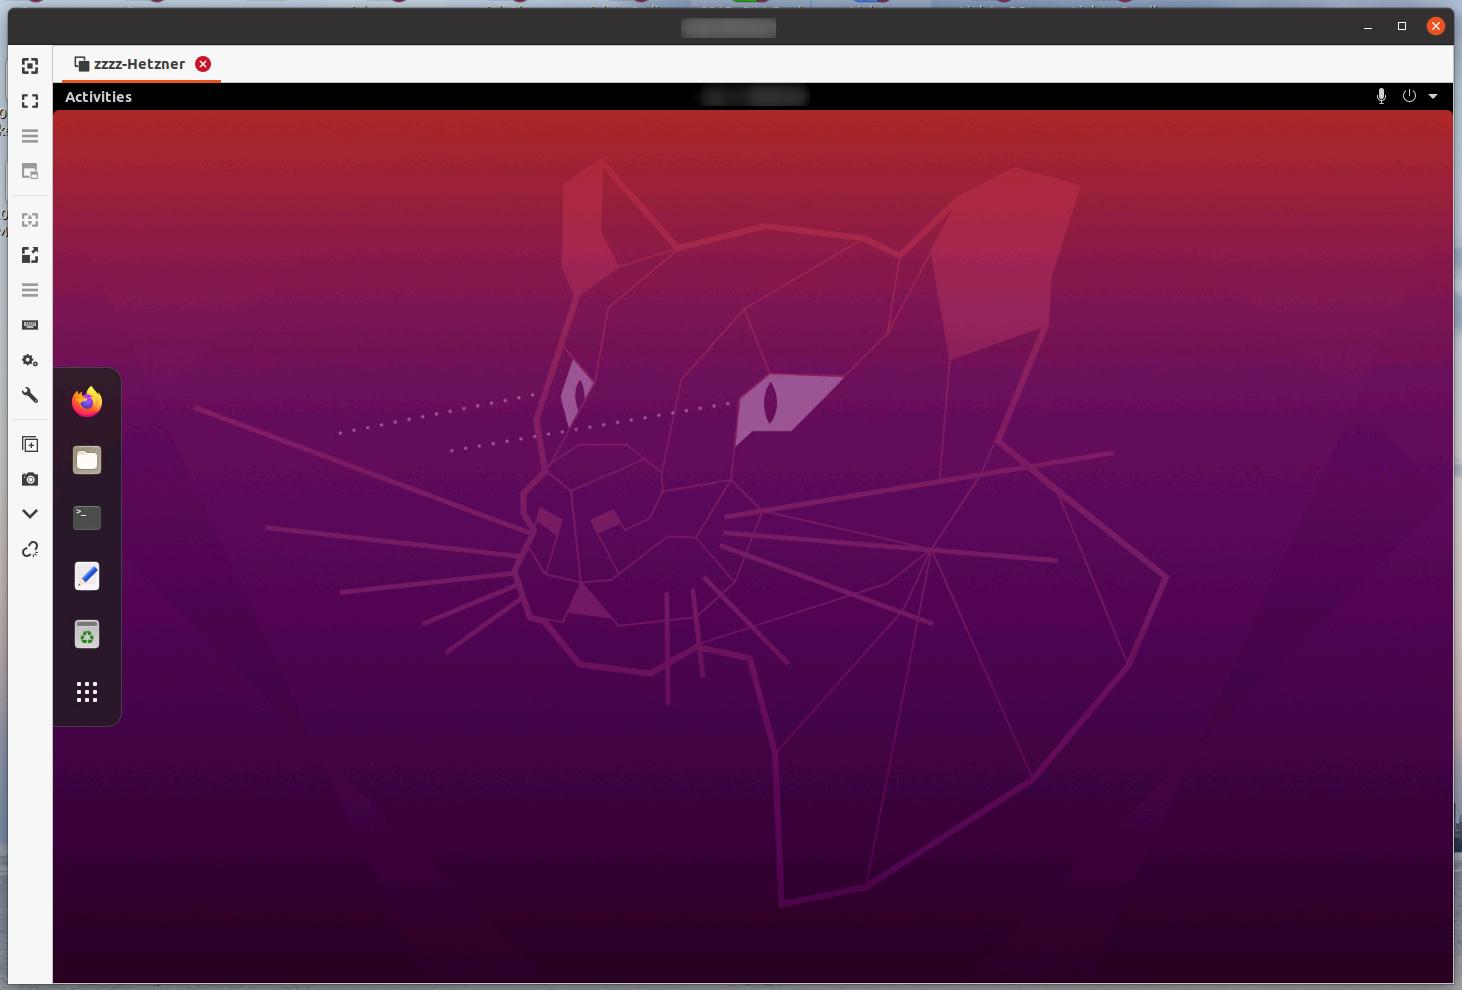This screenshot has width=1462, height=990.
Task: Show Applications grid in the dock
Action: click(87, 692)
